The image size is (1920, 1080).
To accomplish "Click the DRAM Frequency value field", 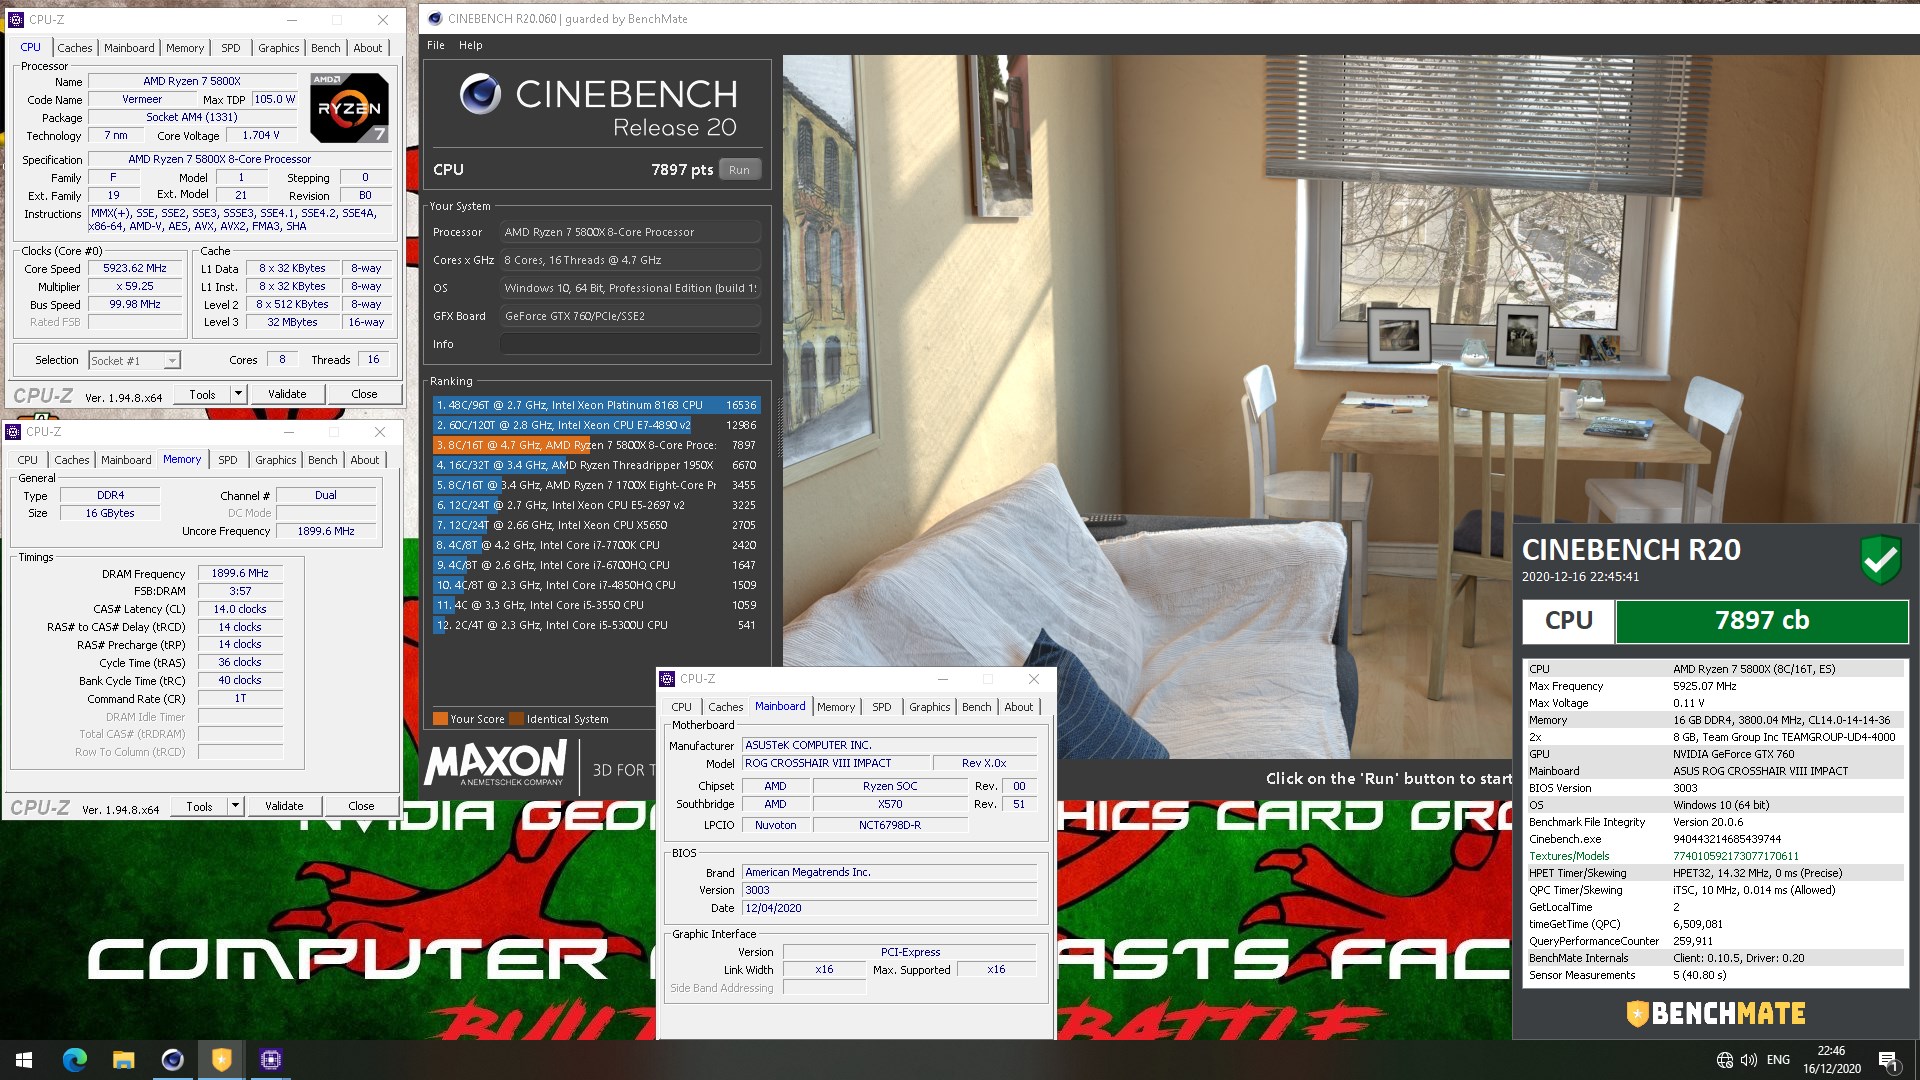I will (x=240, y=573).
